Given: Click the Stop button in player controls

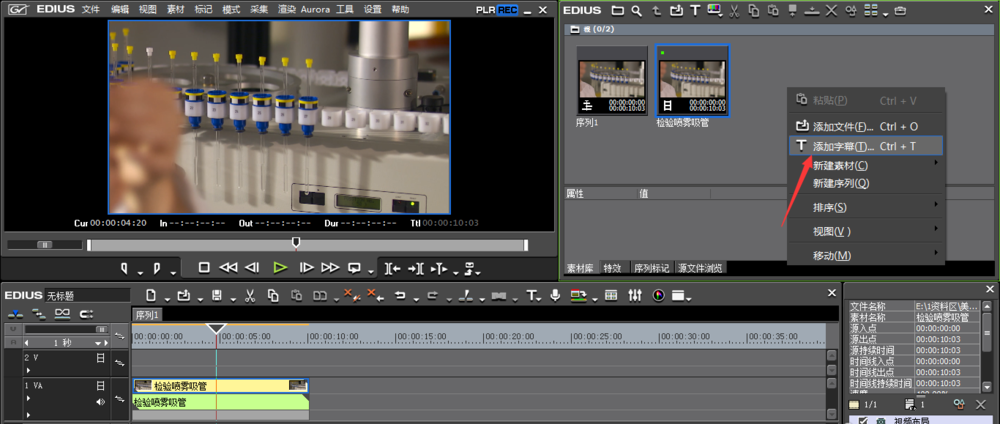Looking at the screenshot, I should click(204, 268).
